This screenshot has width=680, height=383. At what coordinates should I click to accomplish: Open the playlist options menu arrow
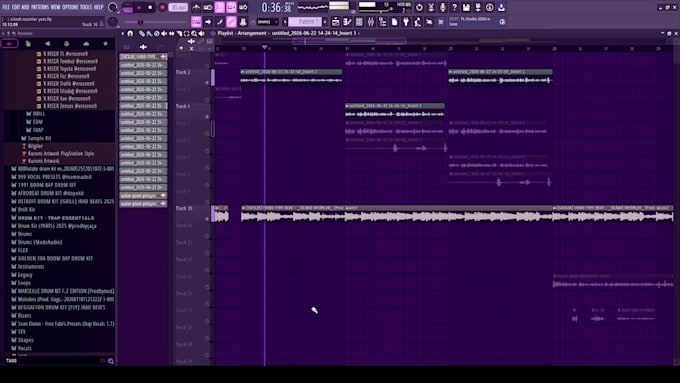[x=123, y=33]
